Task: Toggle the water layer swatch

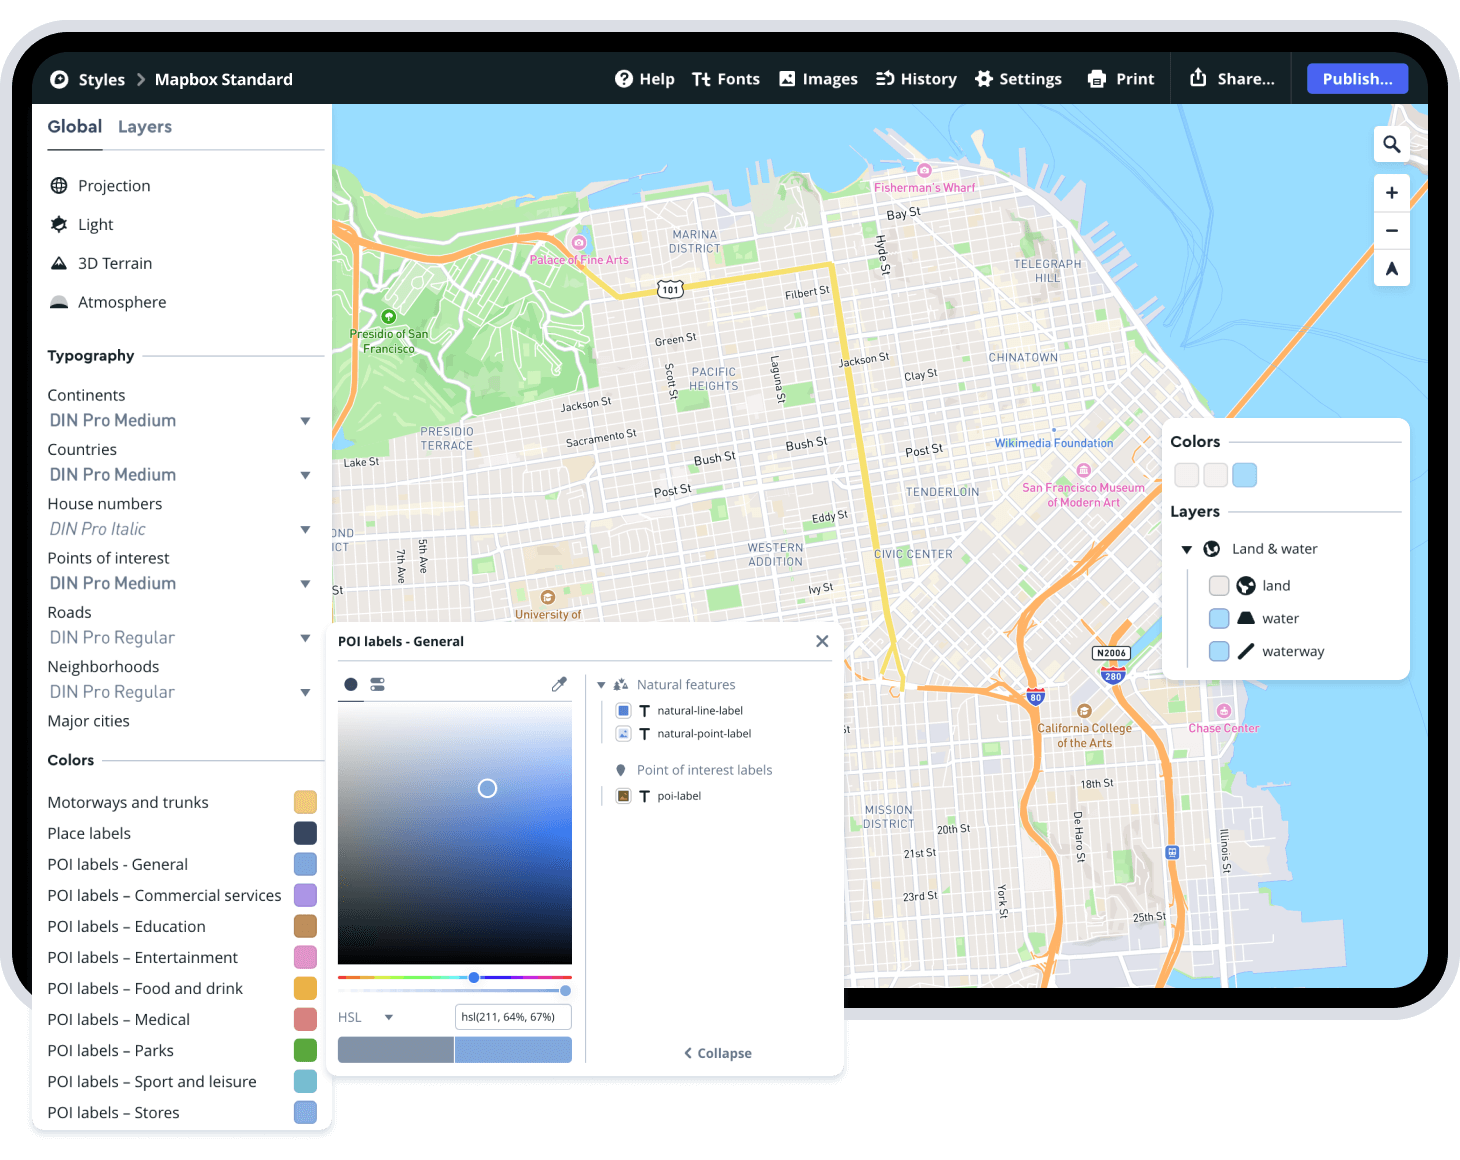Action: (1219, 618)
